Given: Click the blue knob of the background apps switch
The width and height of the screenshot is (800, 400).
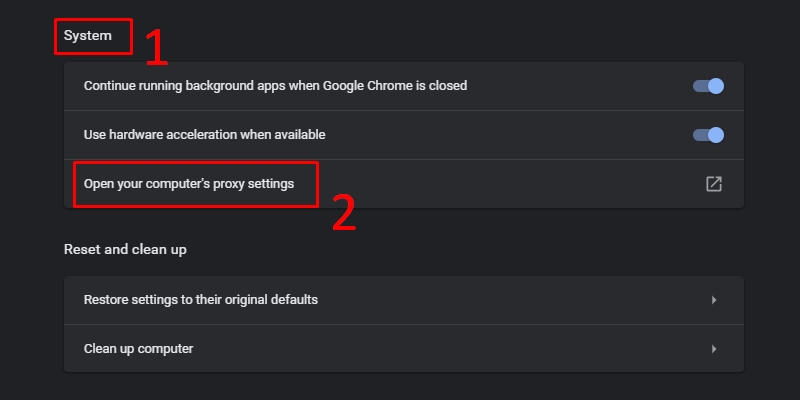Looking at the screenshot, I should point(716,86).
